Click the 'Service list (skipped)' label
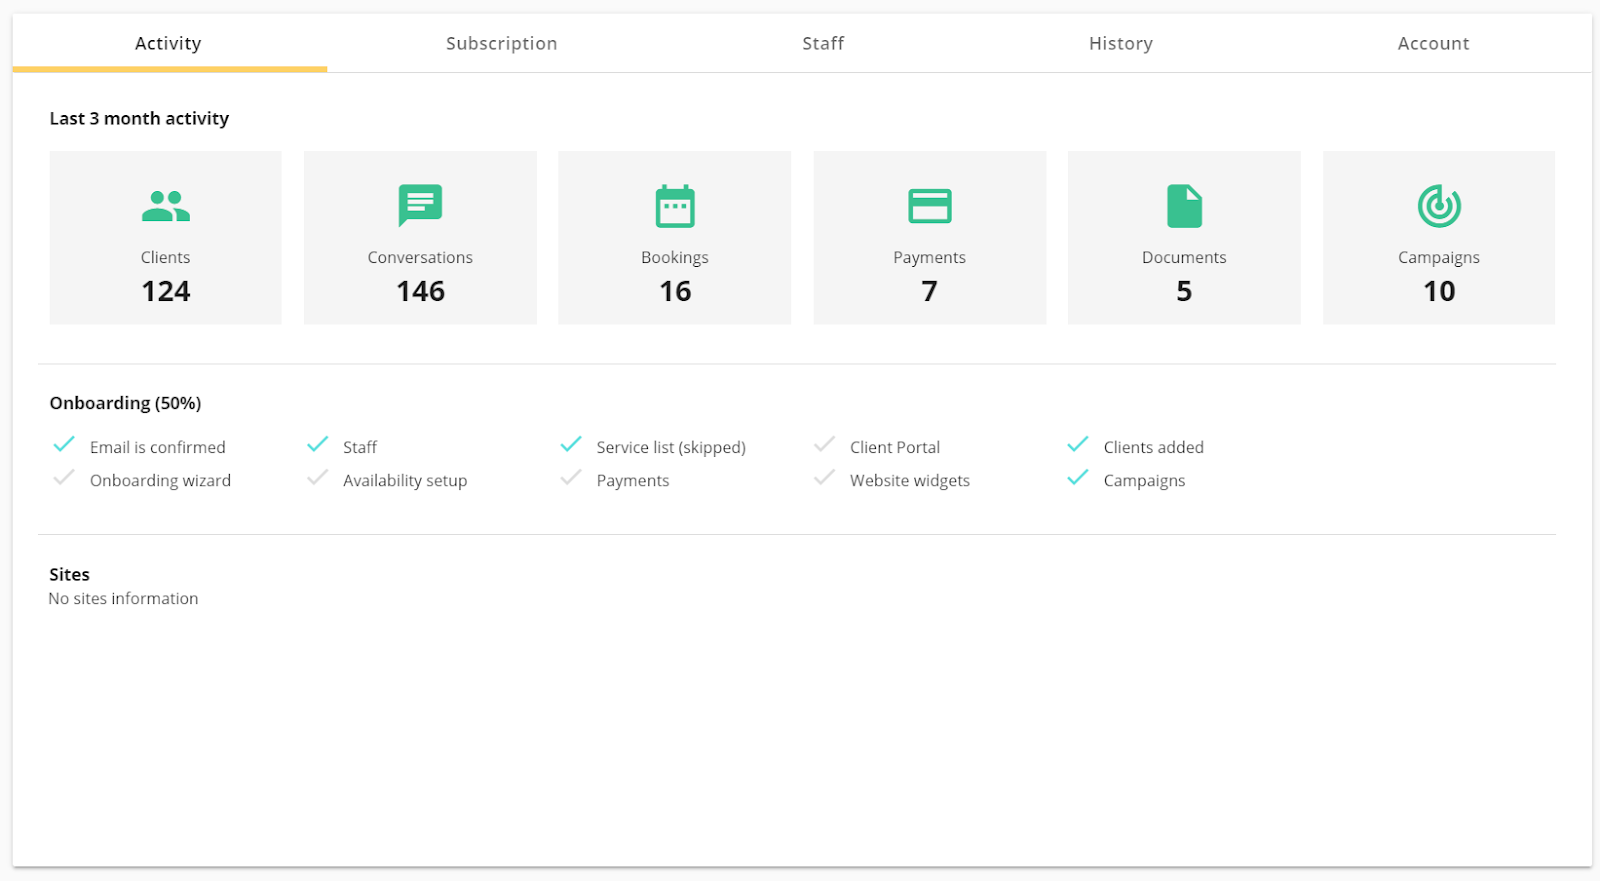Screen dimensions: 1600x881 [671, 447]
